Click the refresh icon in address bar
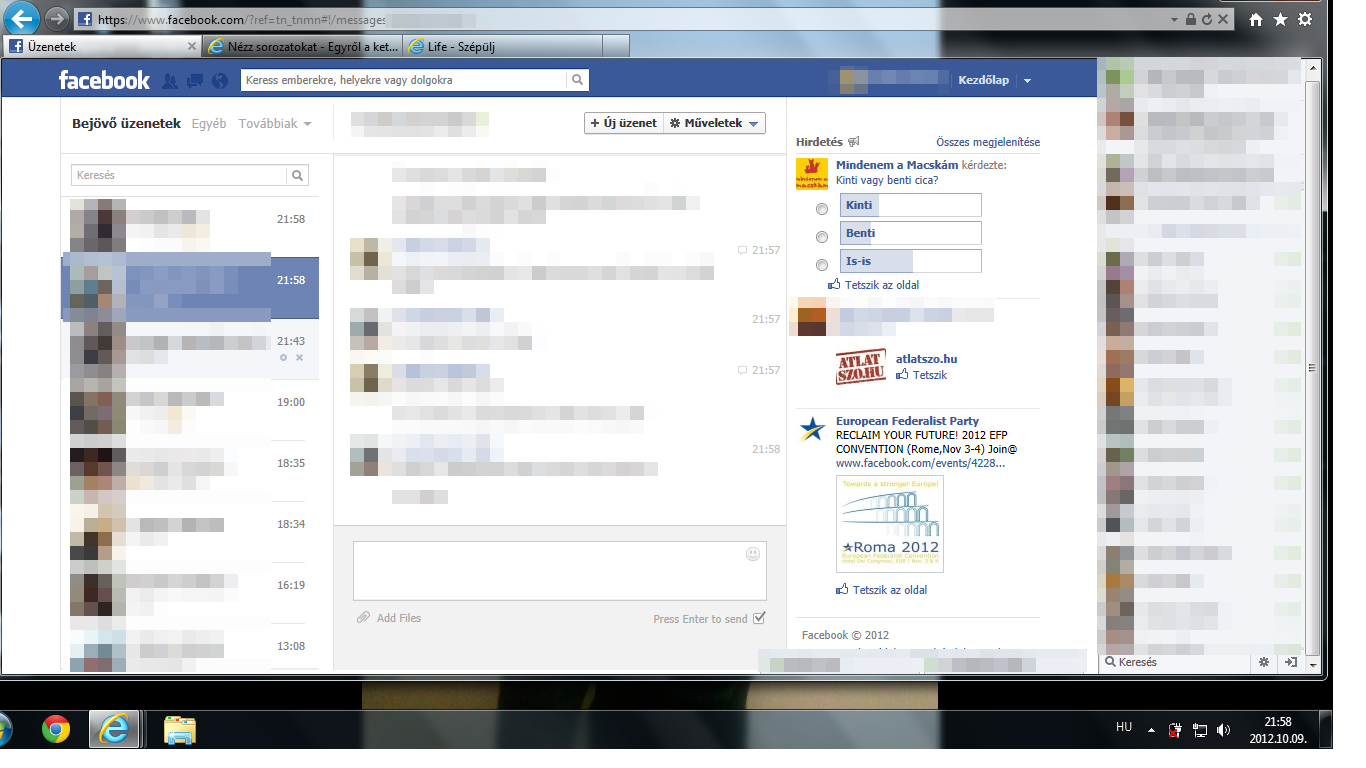The image size is (1366, 768). [1207, 19]
